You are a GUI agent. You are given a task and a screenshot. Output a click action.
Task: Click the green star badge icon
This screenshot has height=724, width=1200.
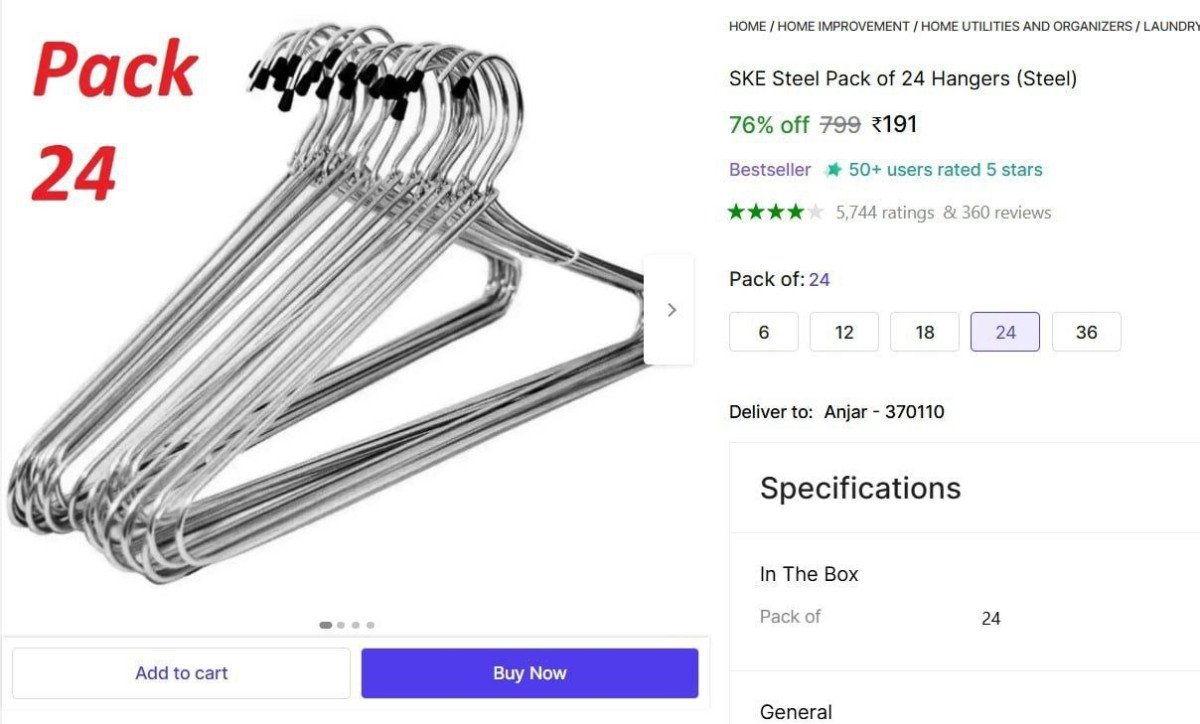tap(833, 170)
